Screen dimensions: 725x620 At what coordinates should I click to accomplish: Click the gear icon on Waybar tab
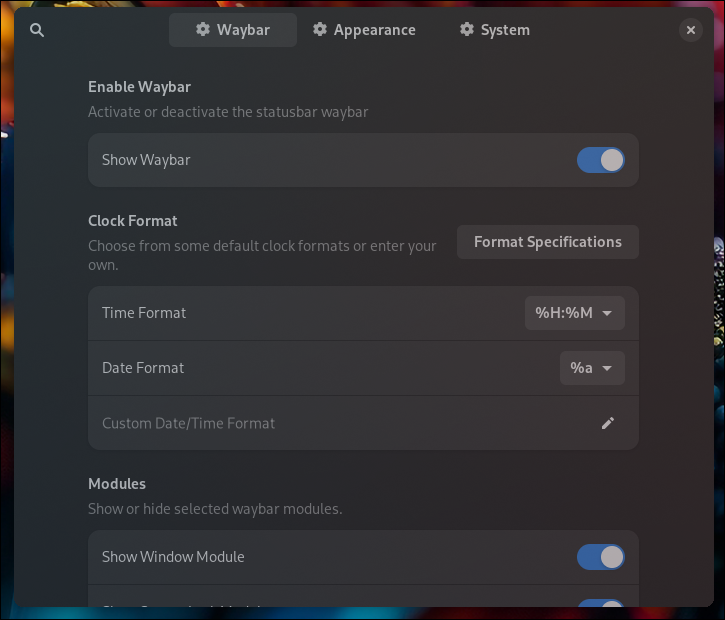202,30
